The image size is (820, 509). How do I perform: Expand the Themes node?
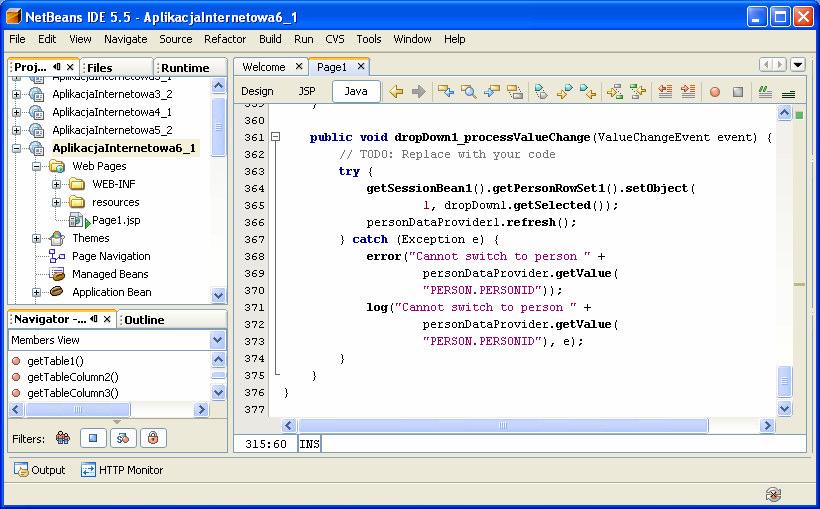37,239
